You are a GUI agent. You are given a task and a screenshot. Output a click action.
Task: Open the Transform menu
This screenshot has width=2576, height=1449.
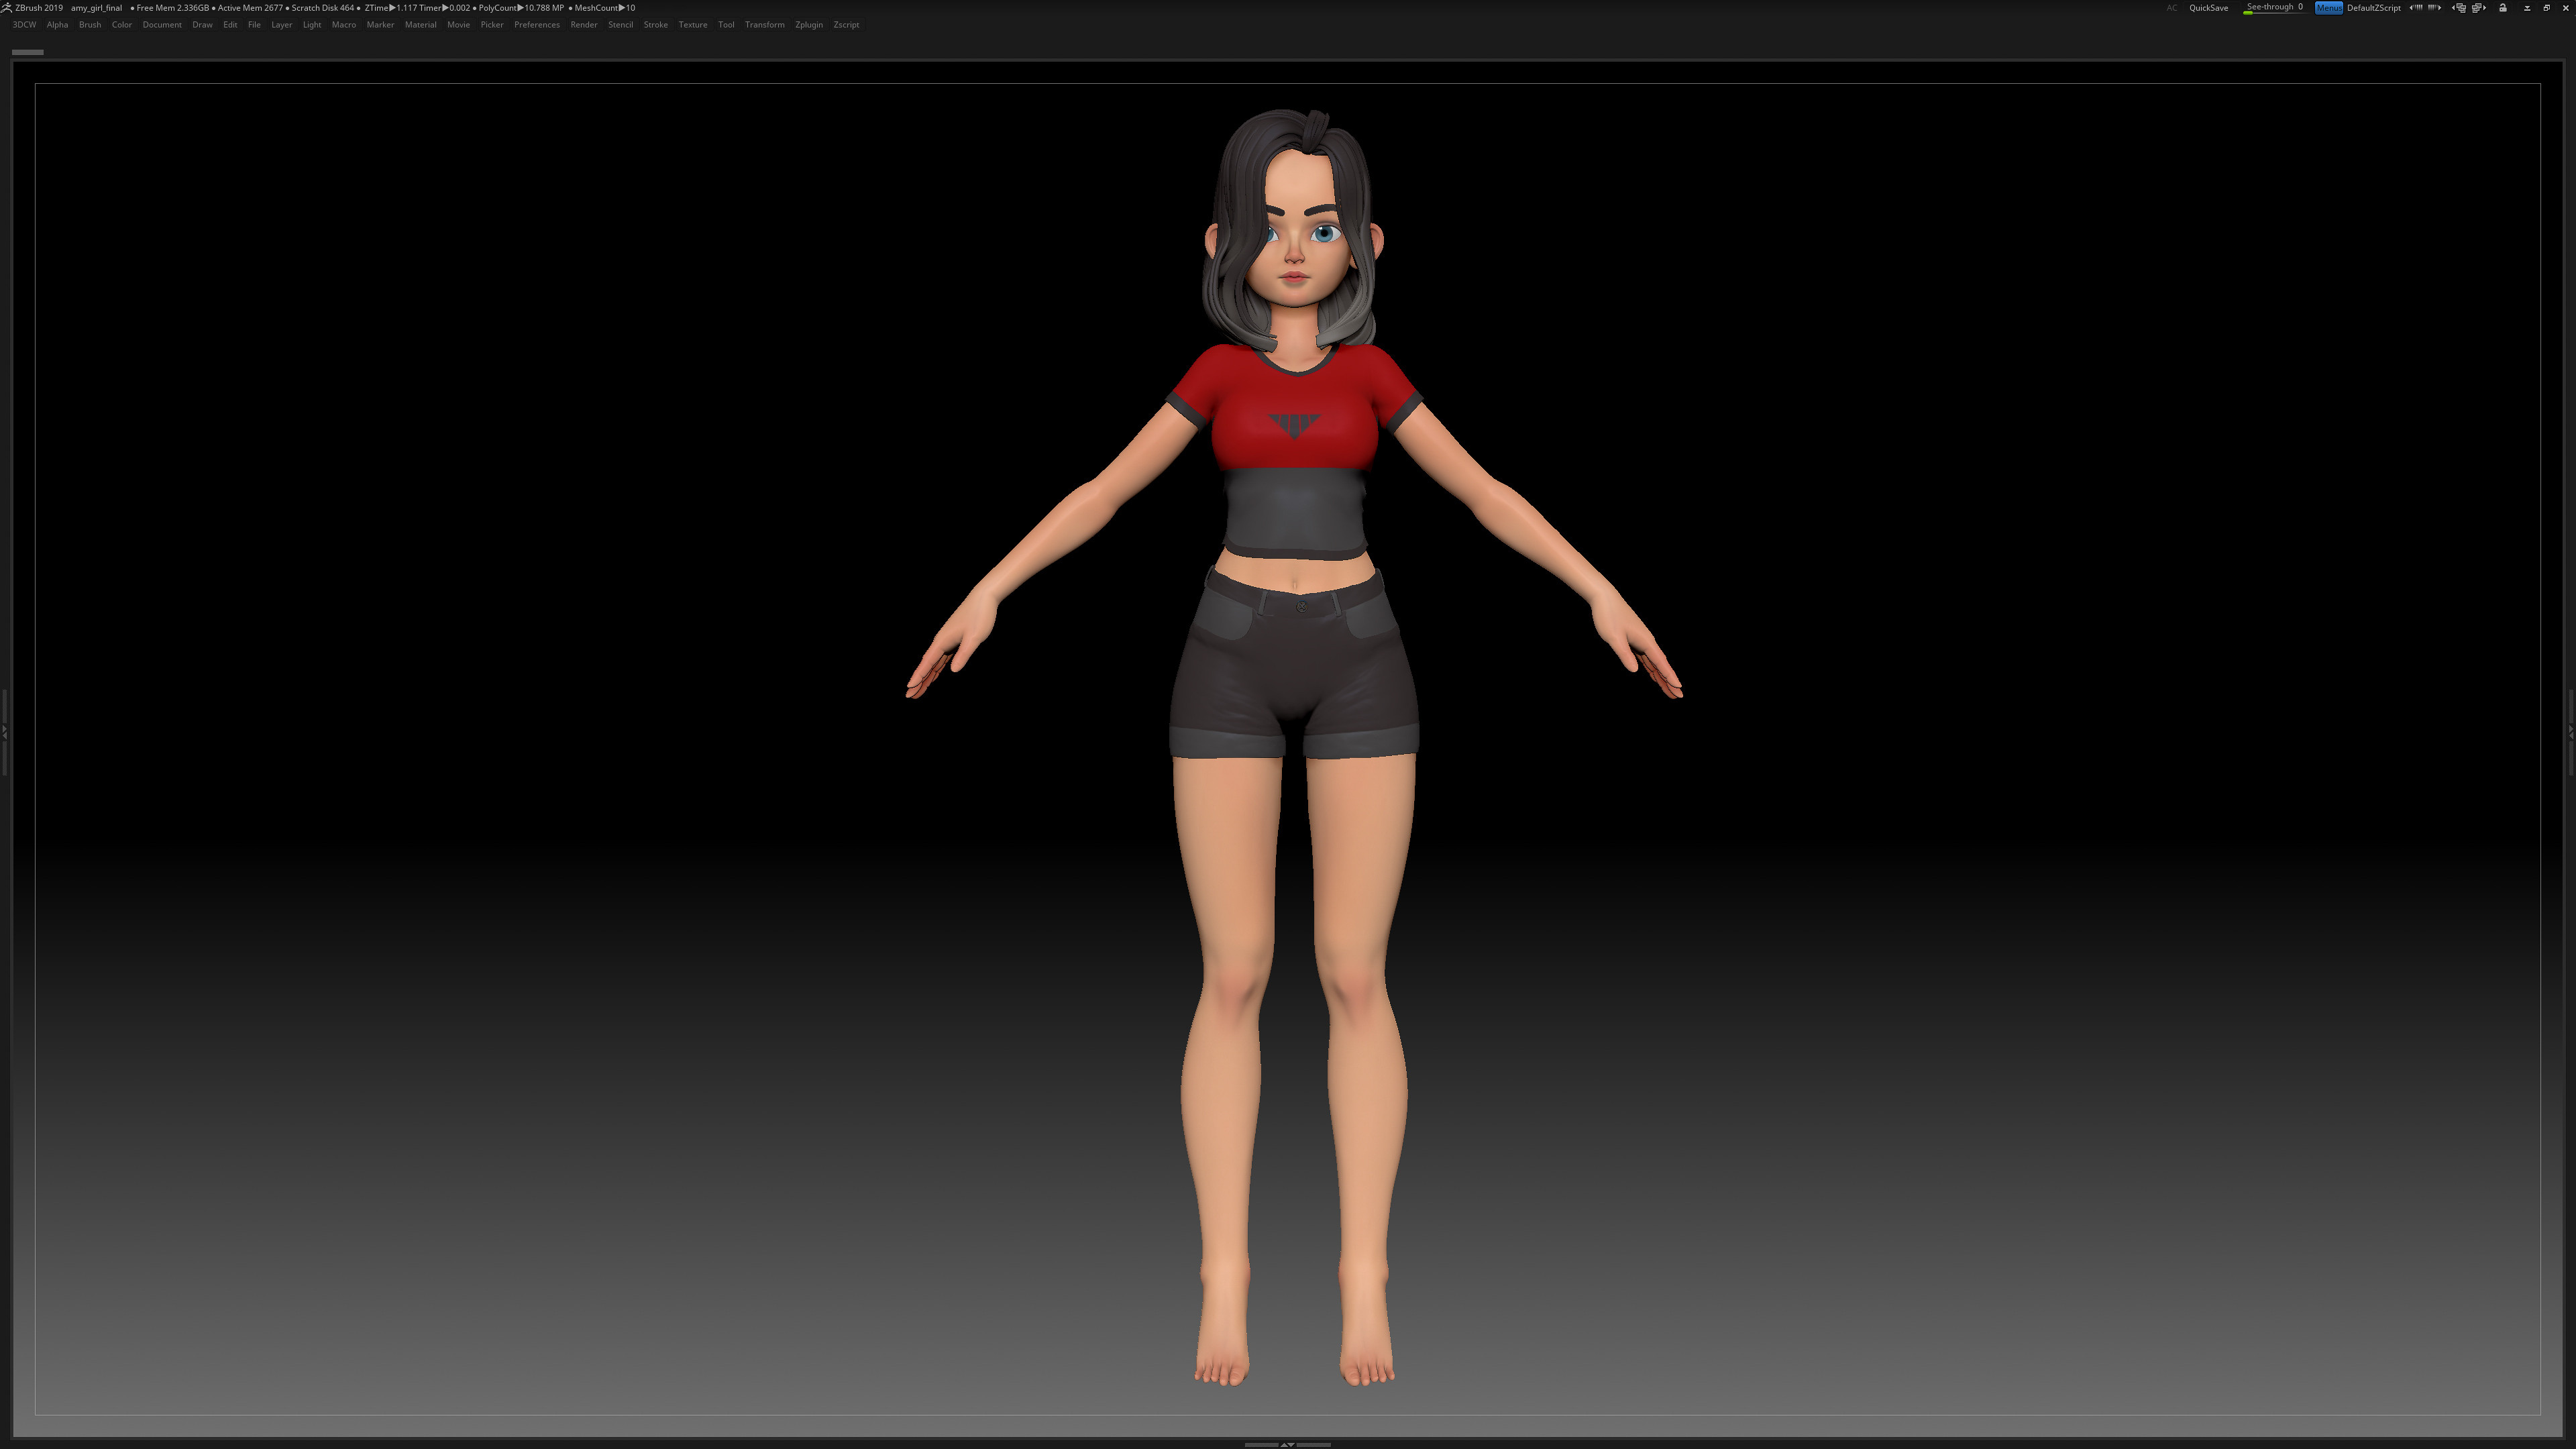pos(765,25)
